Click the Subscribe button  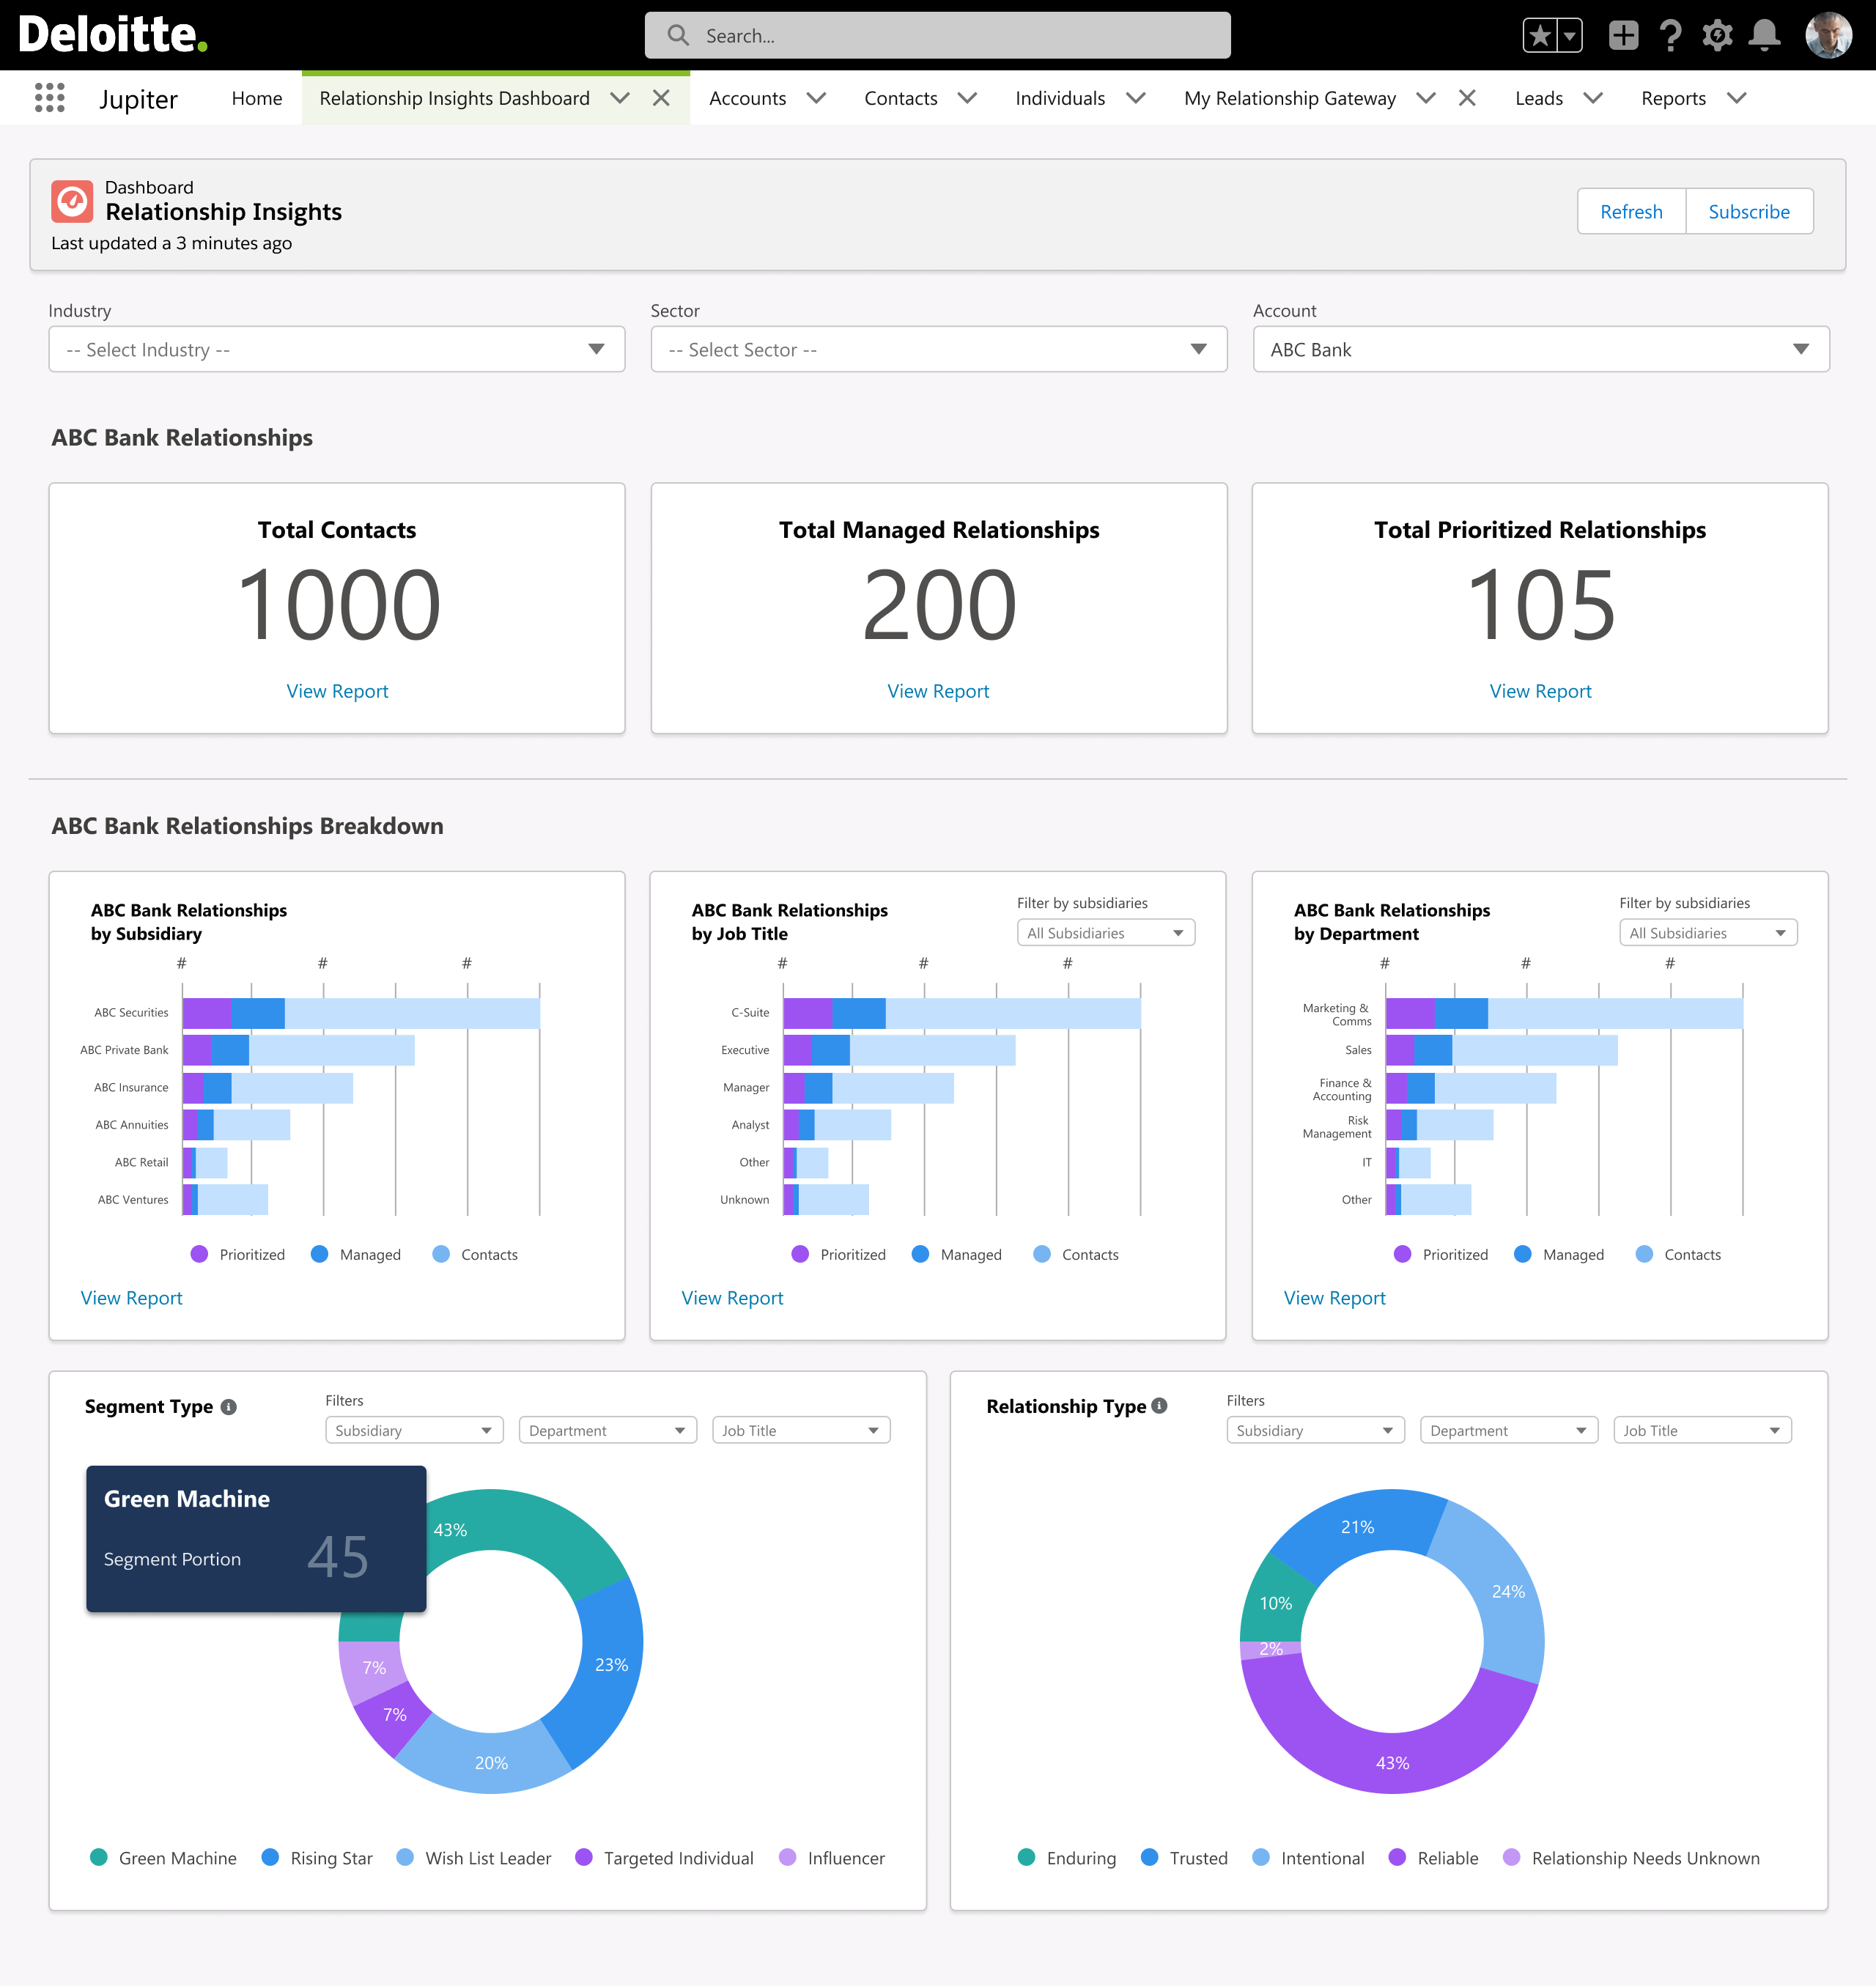point(1749,211)
